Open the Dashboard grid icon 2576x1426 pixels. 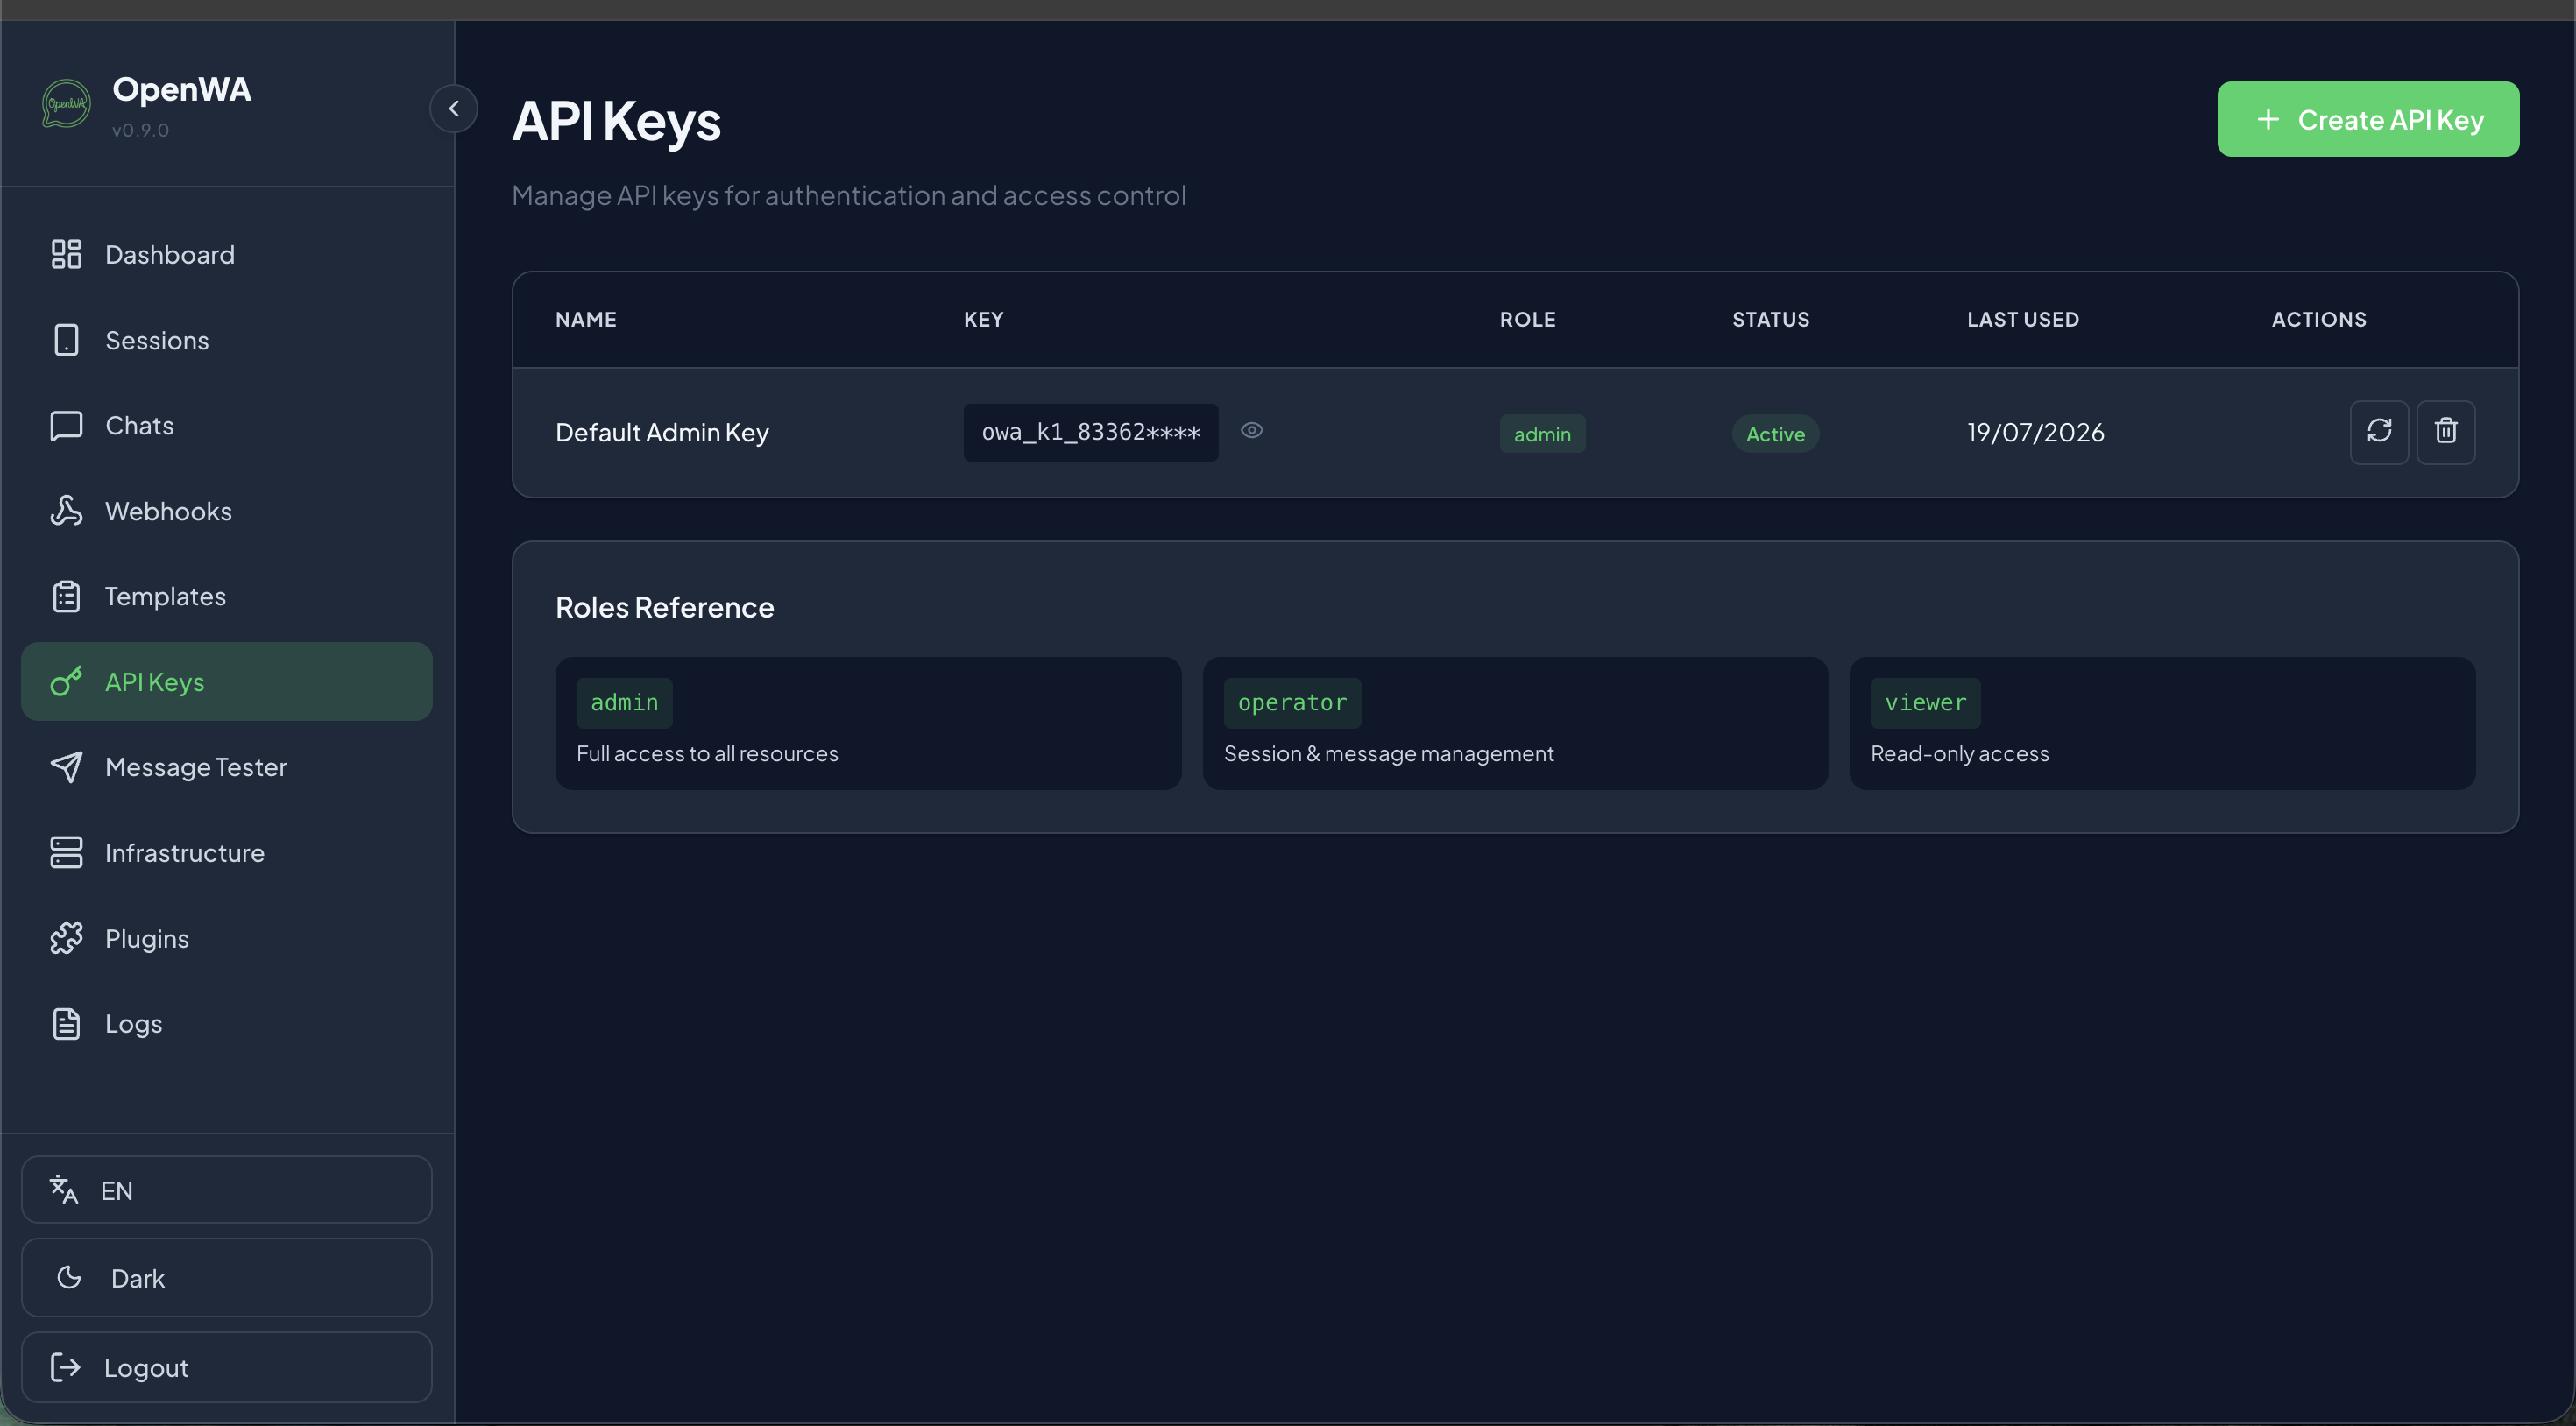pyautogui.click(x=66, y=254)
